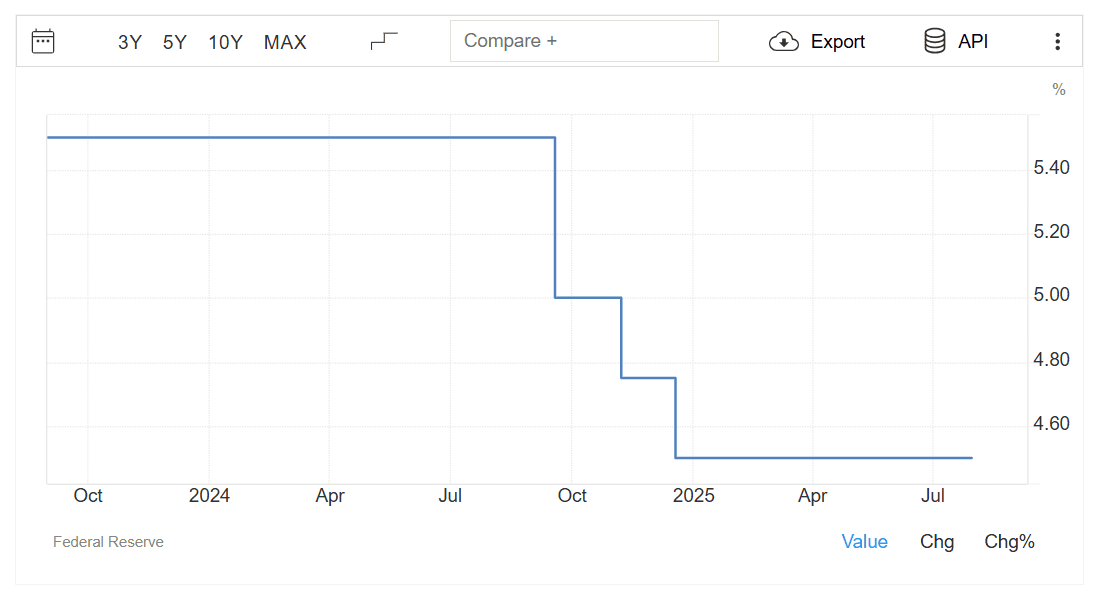Viewport: 1095px width, 597px height.
Task: Click the blue line at the 5.00 step
Action: tap(588, 298)
